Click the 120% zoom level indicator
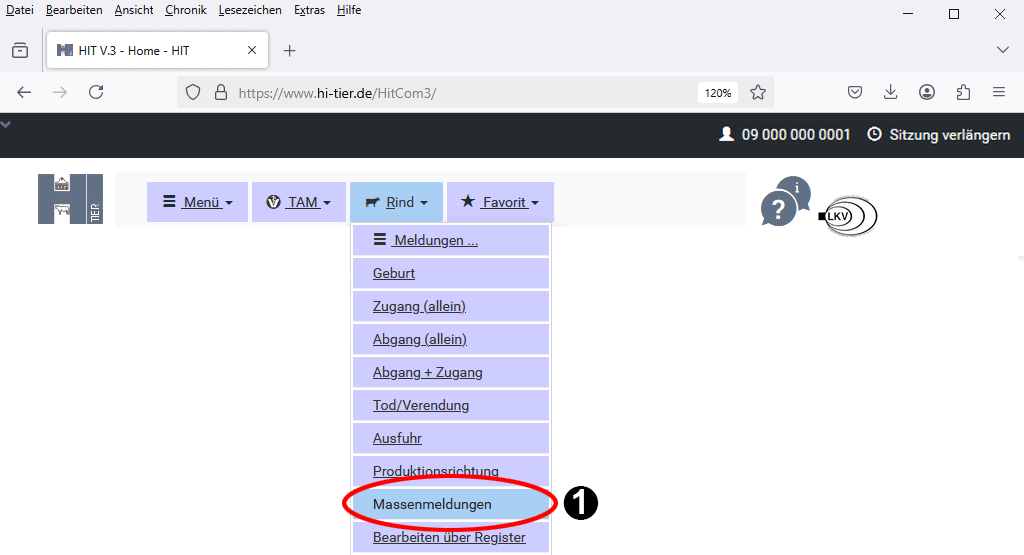This screenshot has height=555, width=1024. (717, 92)
